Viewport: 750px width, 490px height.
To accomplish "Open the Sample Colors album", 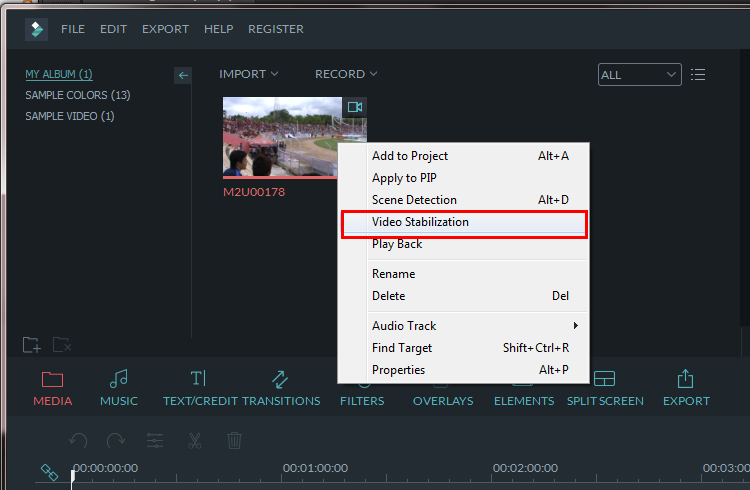I will (x=77, y=95).
